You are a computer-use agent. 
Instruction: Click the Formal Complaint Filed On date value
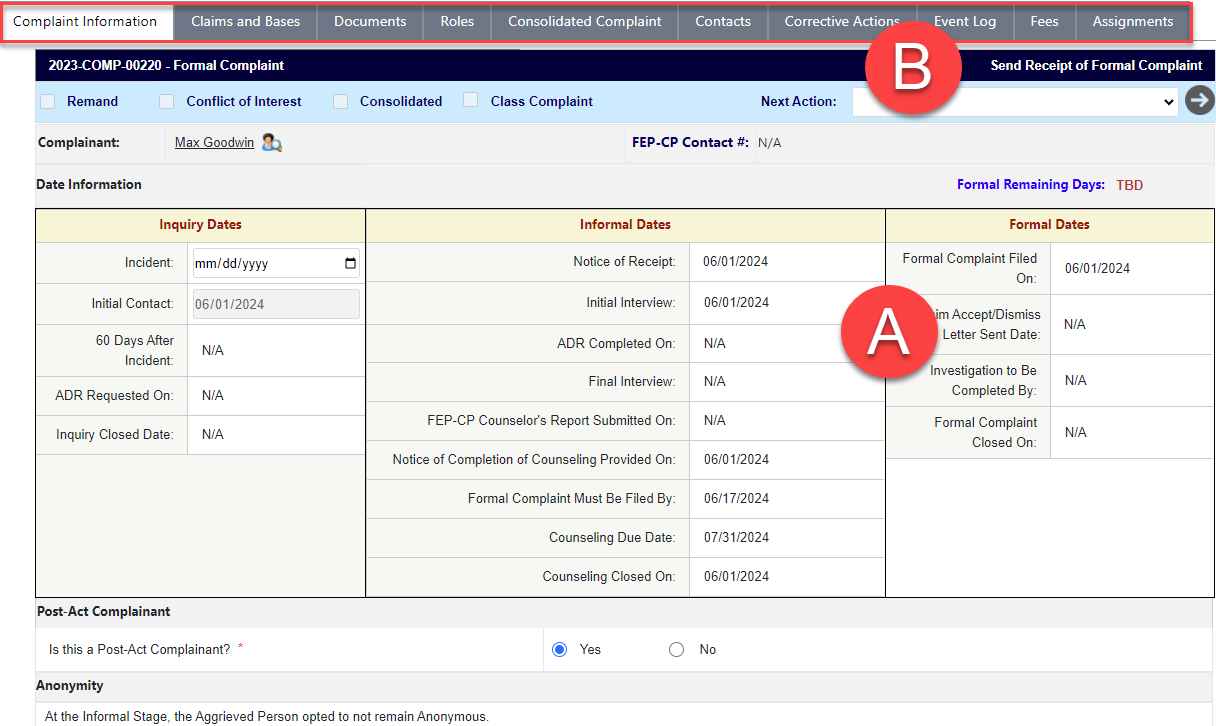coord(1097,269)
